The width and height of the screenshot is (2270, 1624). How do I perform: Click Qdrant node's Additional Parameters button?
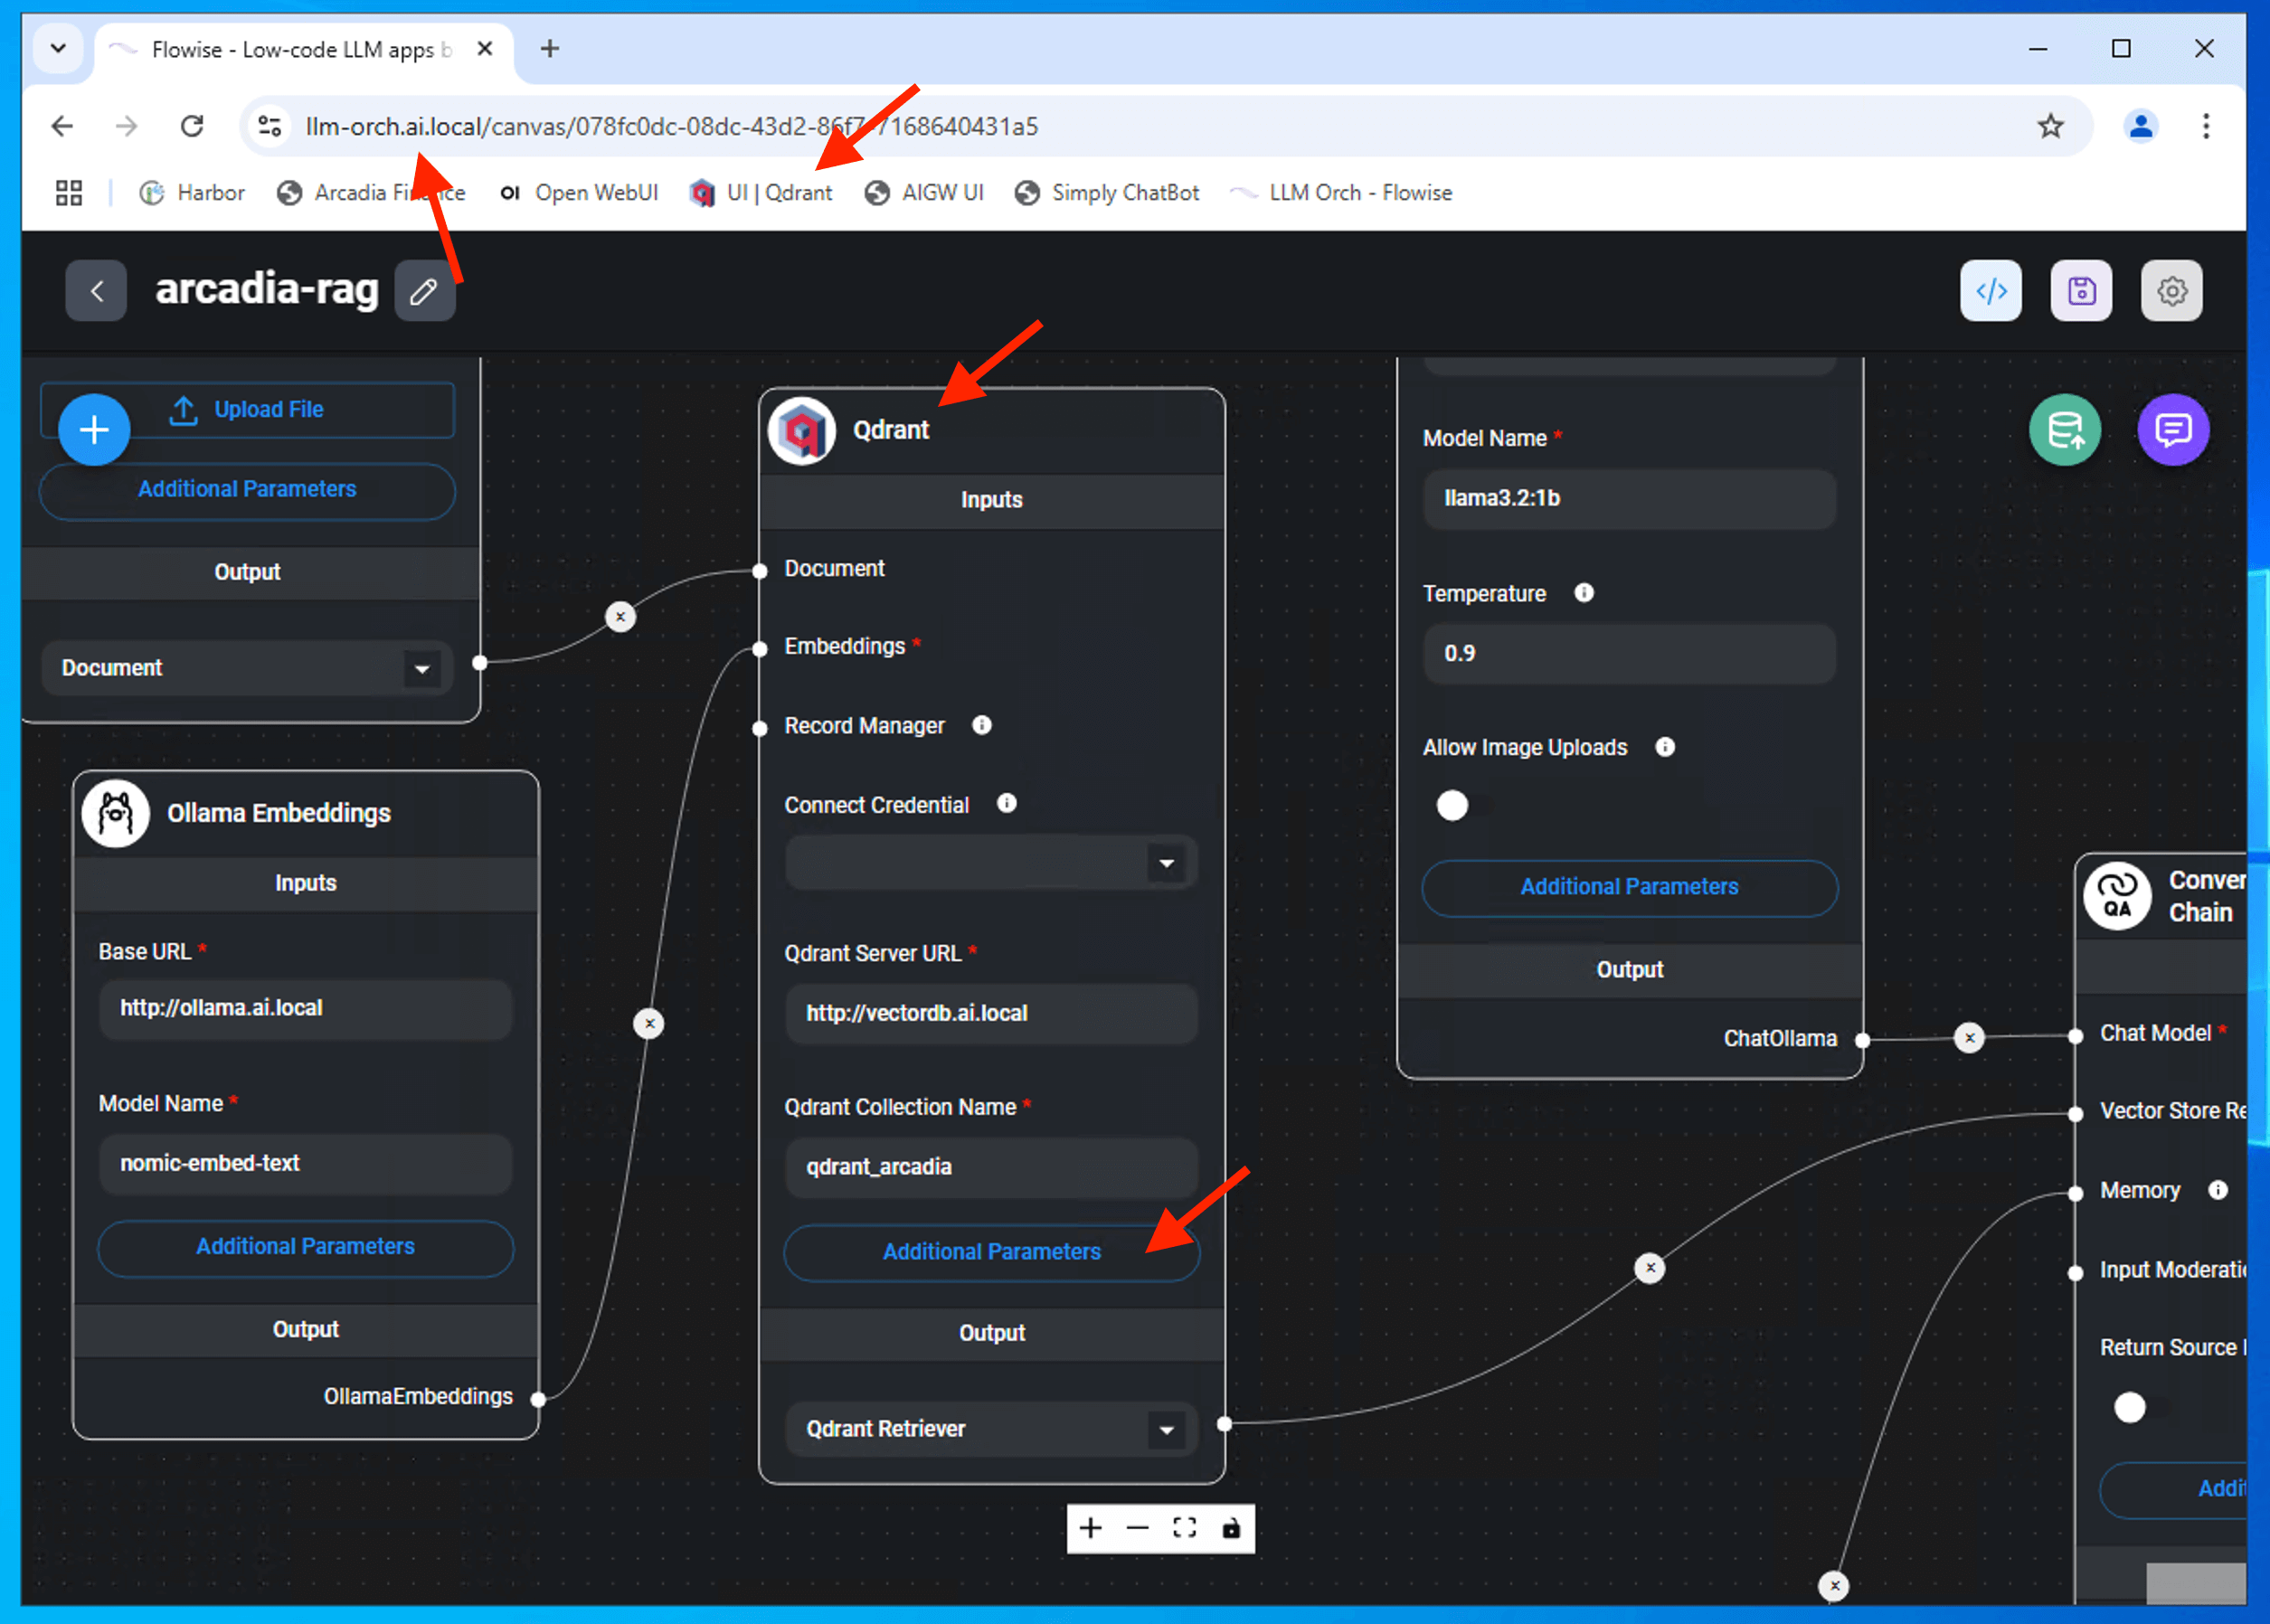pos(990,1251)
